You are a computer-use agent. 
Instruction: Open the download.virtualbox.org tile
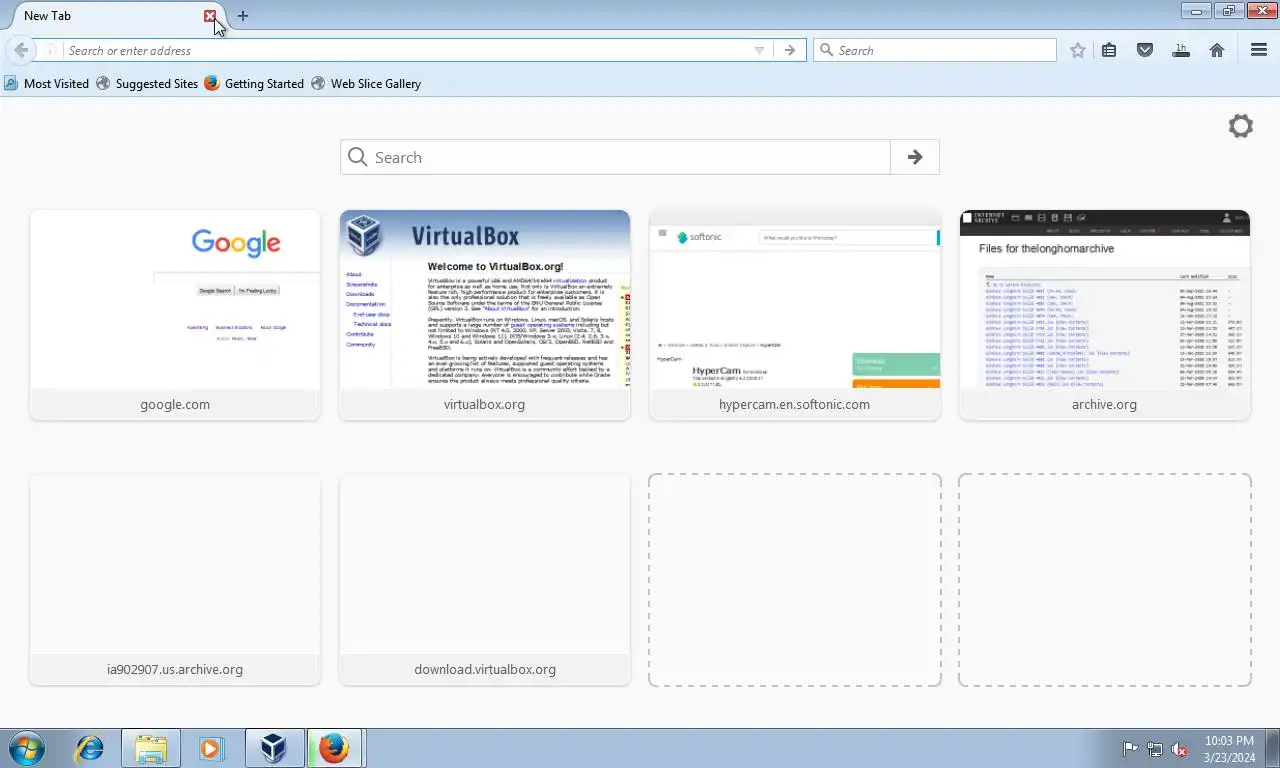coord(485,580)
